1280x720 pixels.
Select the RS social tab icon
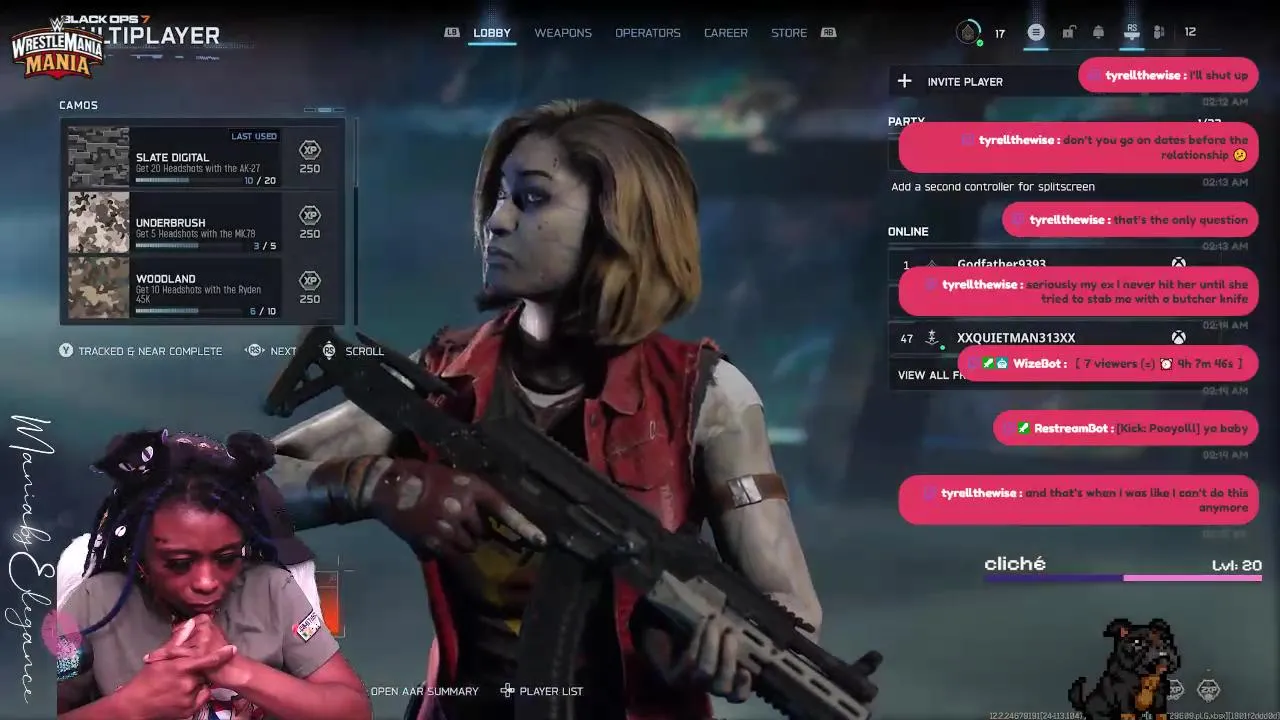(x=1131, y=33)
